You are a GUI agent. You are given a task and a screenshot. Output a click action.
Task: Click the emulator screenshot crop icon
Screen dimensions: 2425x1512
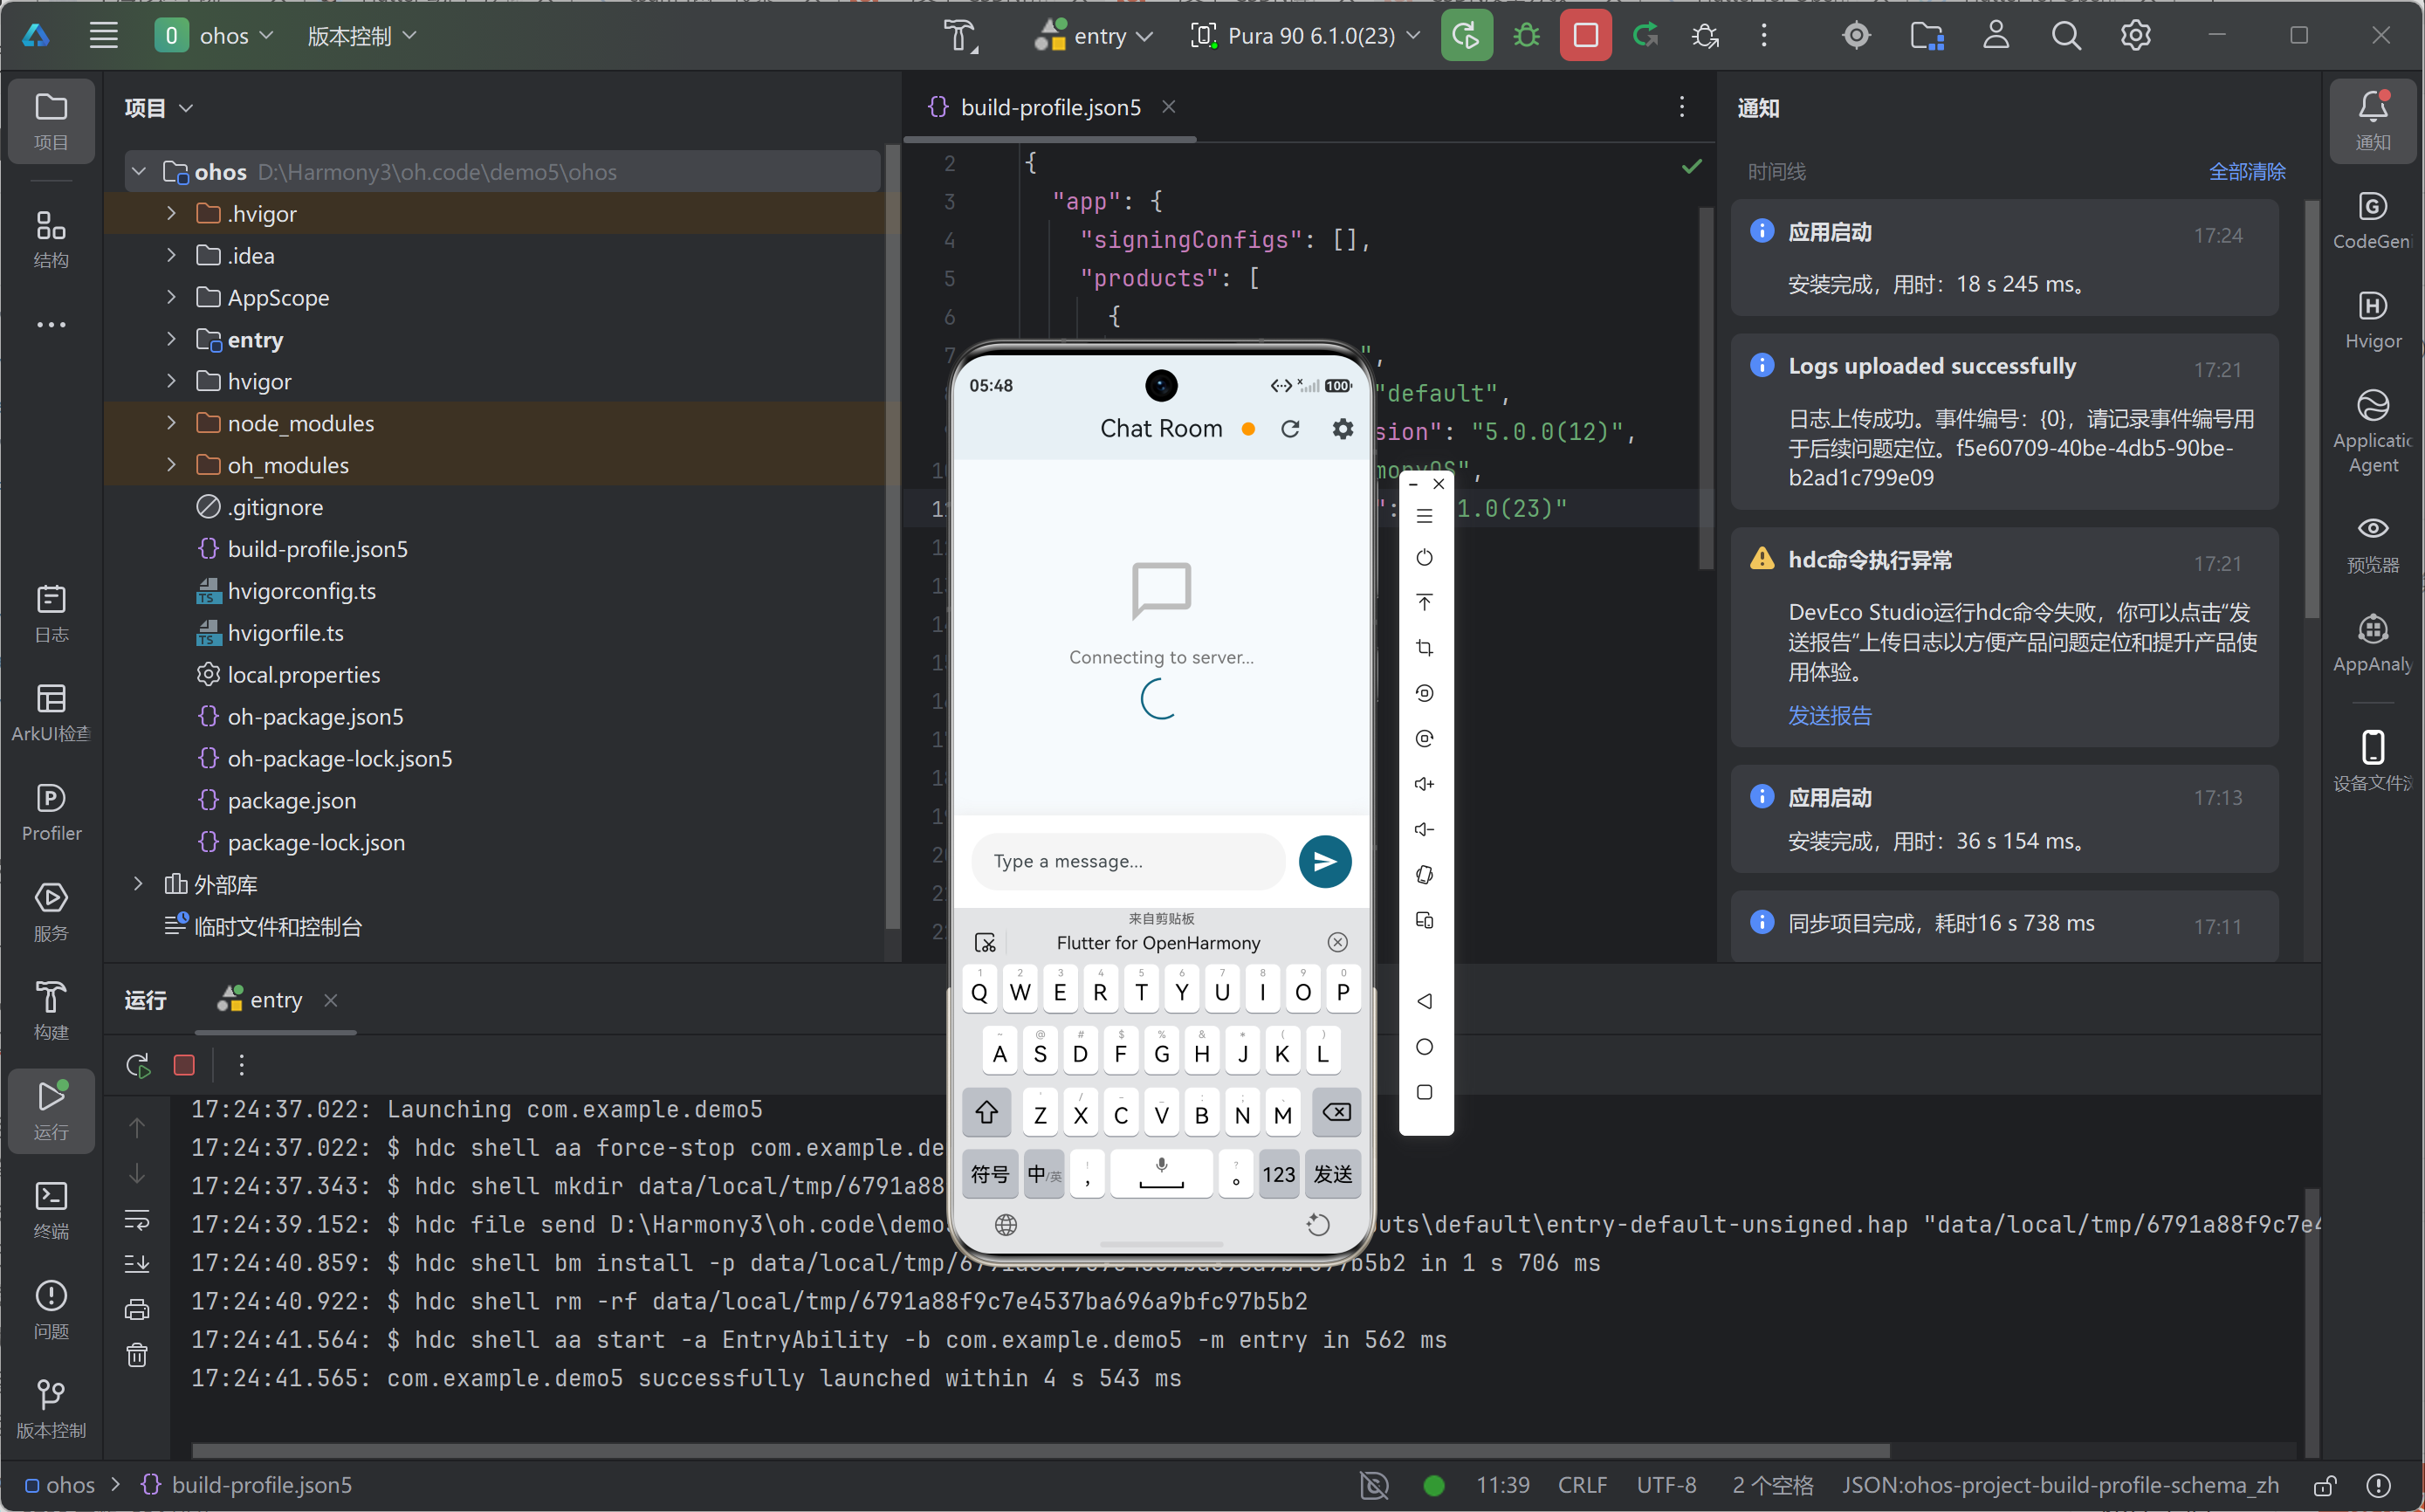[x=1425, y=648]
